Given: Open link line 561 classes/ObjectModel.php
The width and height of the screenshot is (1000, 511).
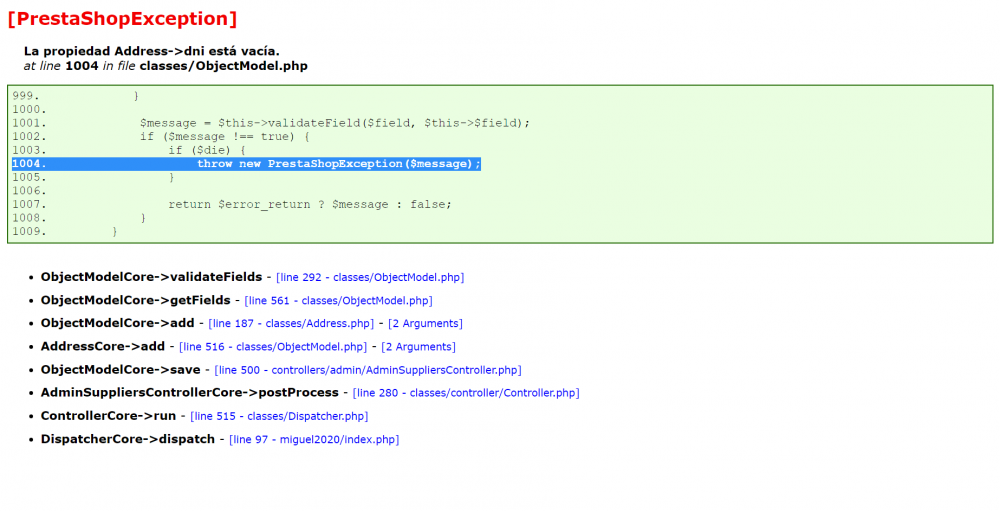Looking at the screenshot, I should pyautogui.click(x=339, y=300).
